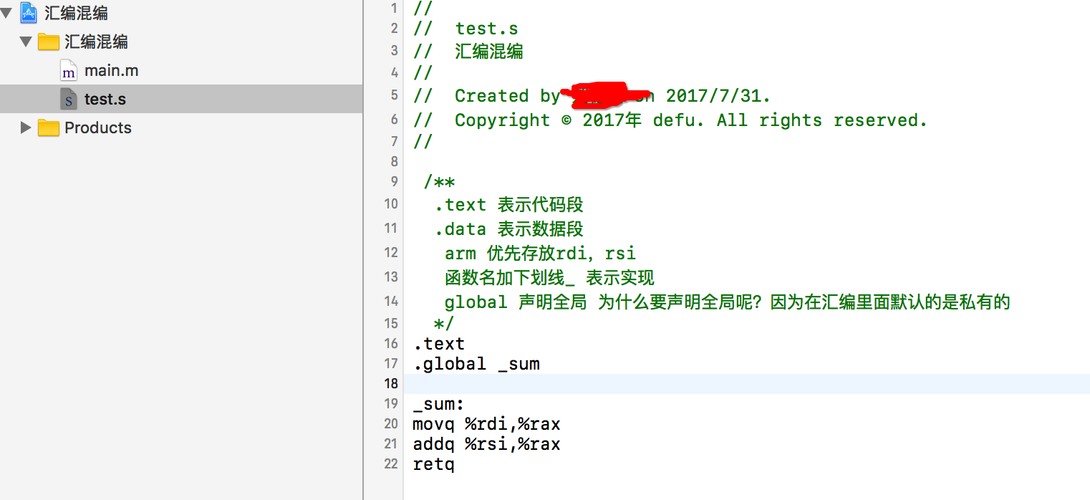This screenshot has height=500, width=1090.
Task: Select test.s in the navigator
Action: point(105,99)
